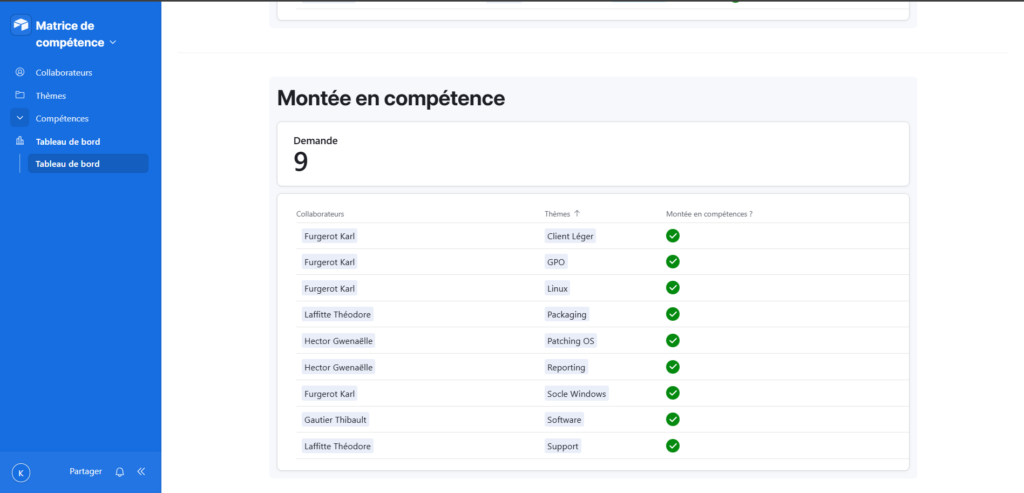Click the Thèmes folder icon
This screenshot has width=1024, height=493.
click(x=20, y=95)
